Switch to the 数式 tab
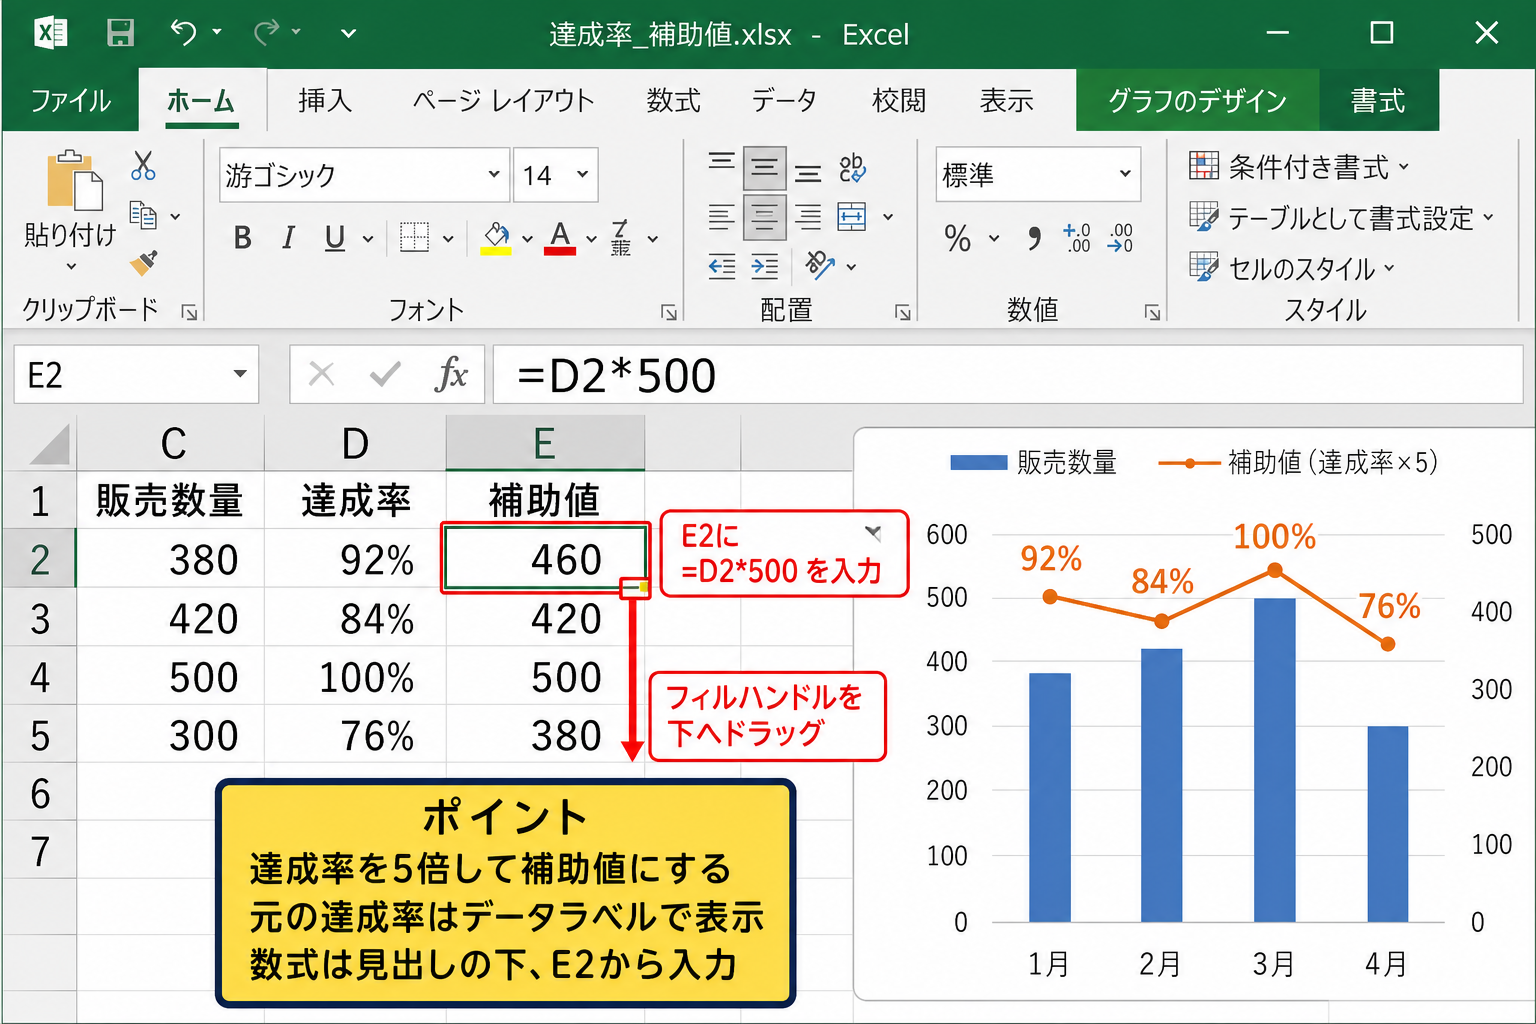1536x1024 pixels. click(x=673, y=100)
